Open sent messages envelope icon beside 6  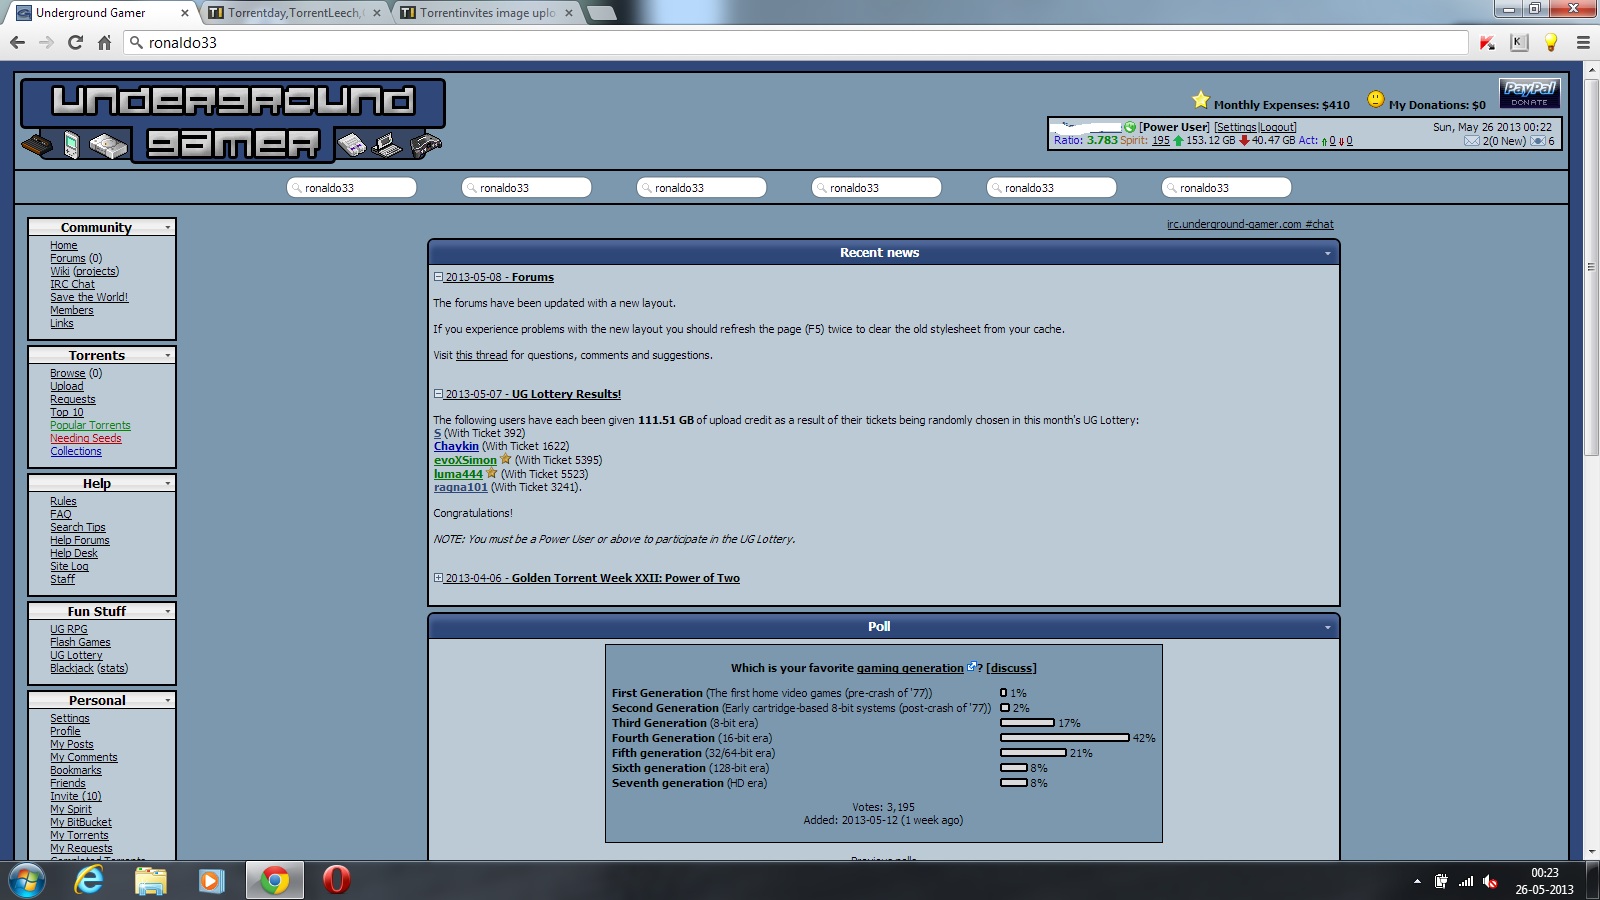(x=1538, y=141)
